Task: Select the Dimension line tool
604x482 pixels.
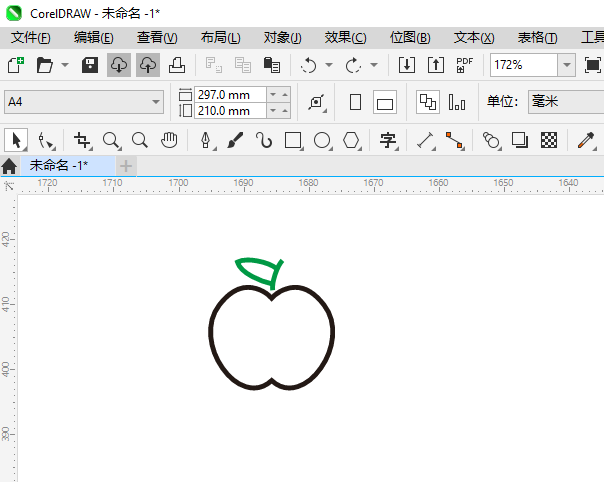Action: [426, 140]
